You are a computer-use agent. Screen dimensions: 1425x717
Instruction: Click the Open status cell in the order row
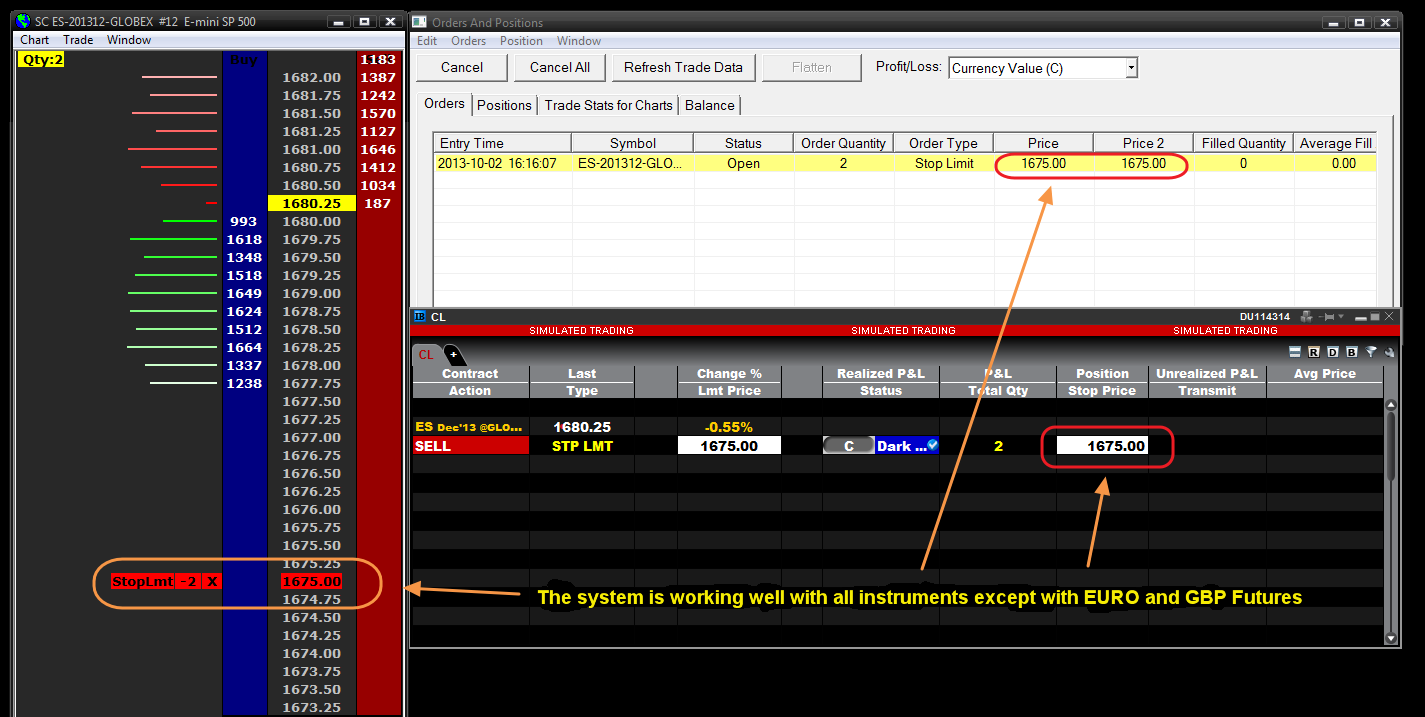(x=743, y=163)
